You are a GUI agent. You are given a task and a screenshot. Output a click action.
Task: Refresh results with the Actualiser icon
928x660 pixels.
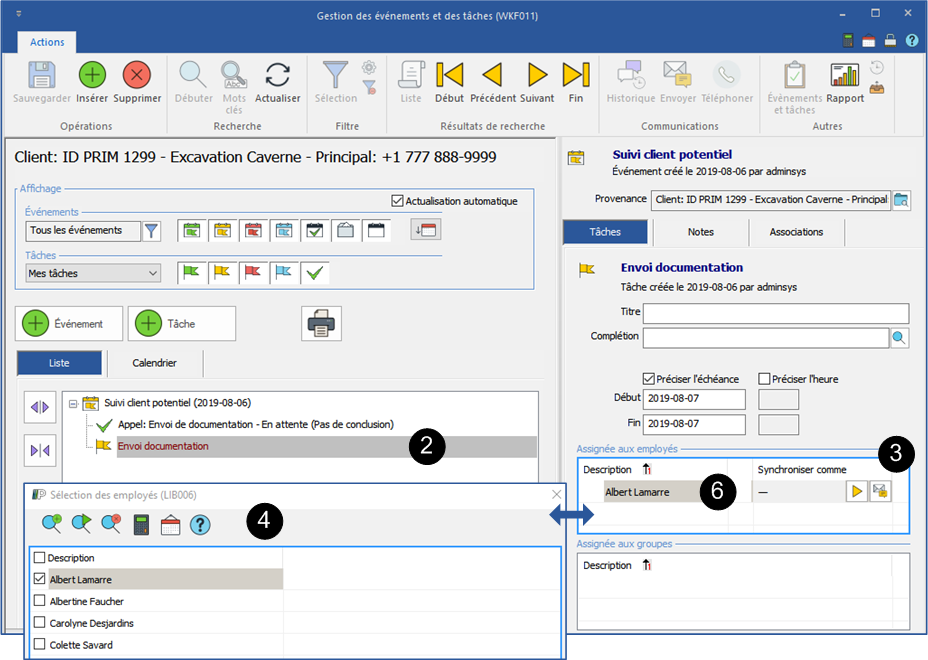pyautogui.click(x=277, y=76)
